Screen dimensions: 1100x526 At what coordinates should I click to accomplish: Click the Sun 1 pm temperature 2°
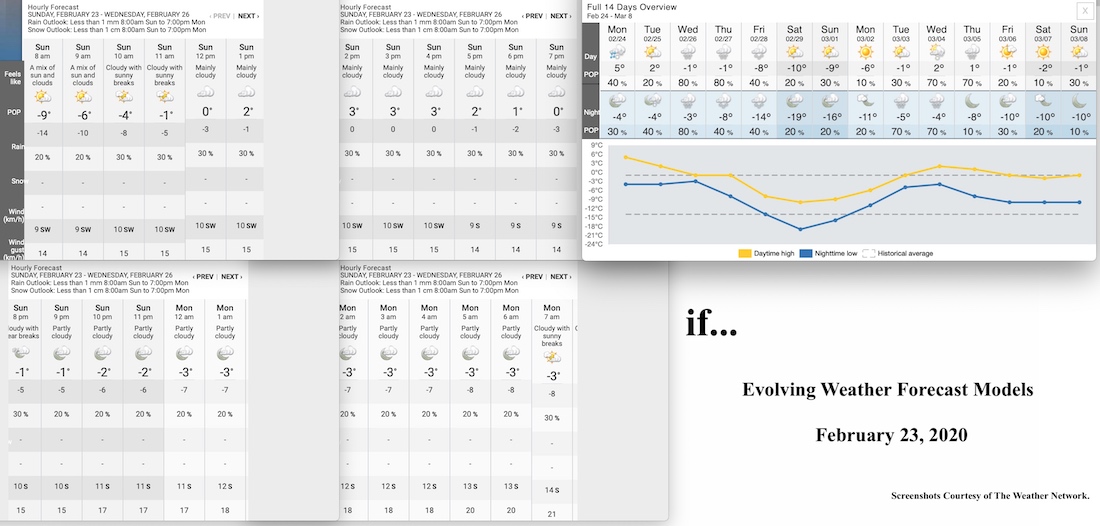246,111
